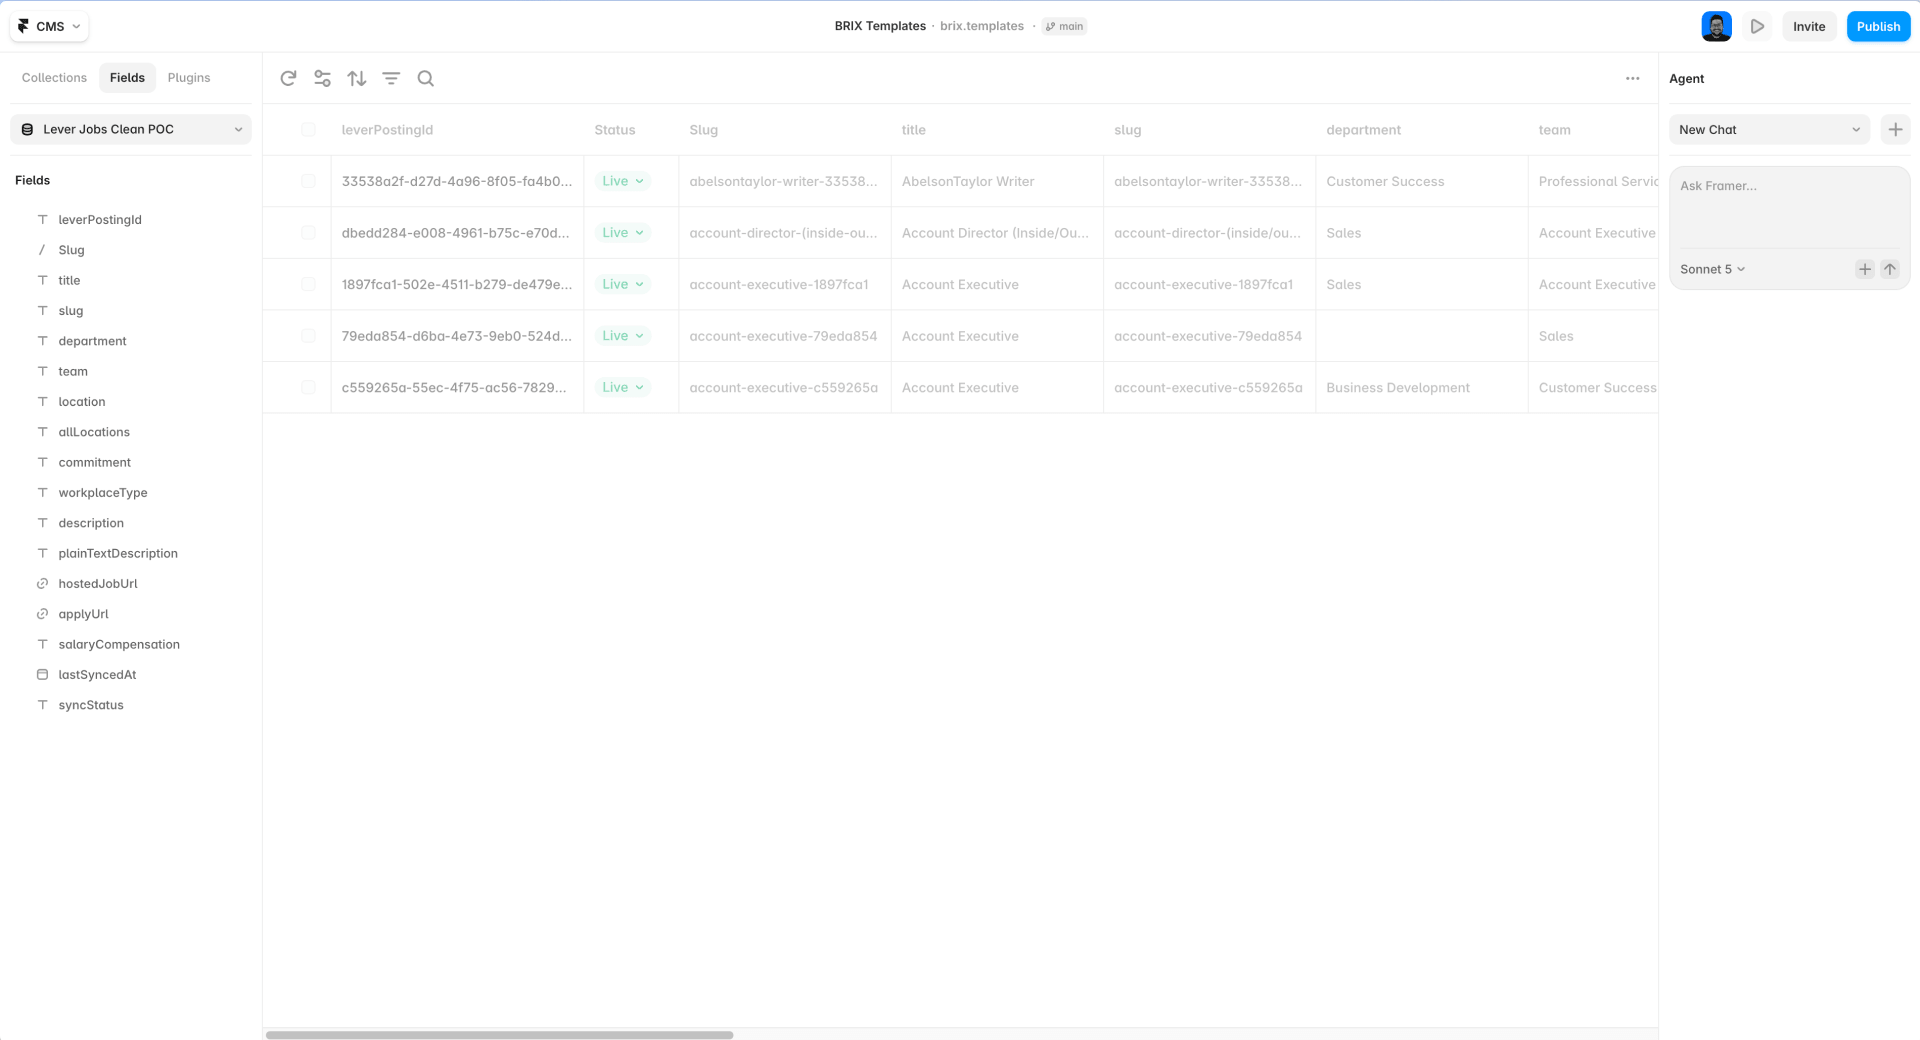Open Live status dropdown for c559265a row
Screen dimensions: 1920x1040
pyautogui.click(x=622, y=387)
